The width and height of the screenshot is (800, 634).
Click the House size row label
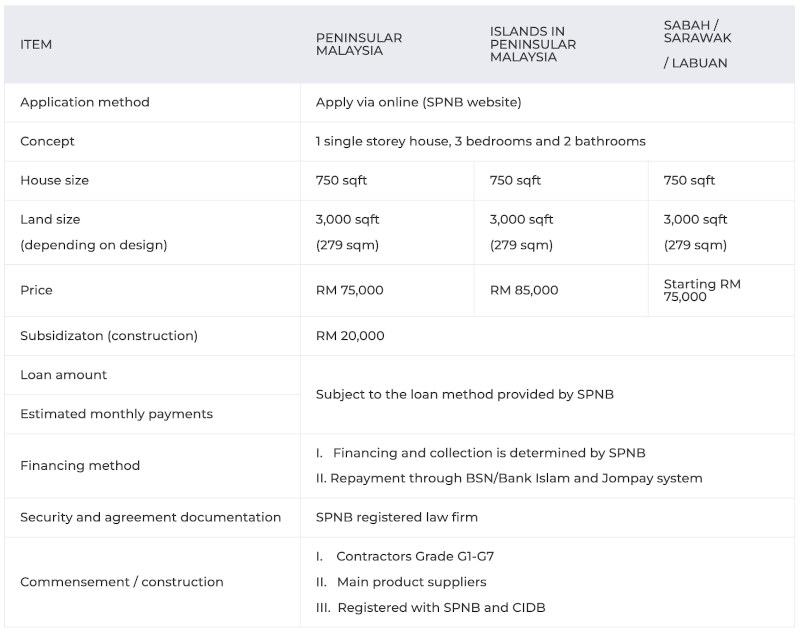click(x=54, y=181)
